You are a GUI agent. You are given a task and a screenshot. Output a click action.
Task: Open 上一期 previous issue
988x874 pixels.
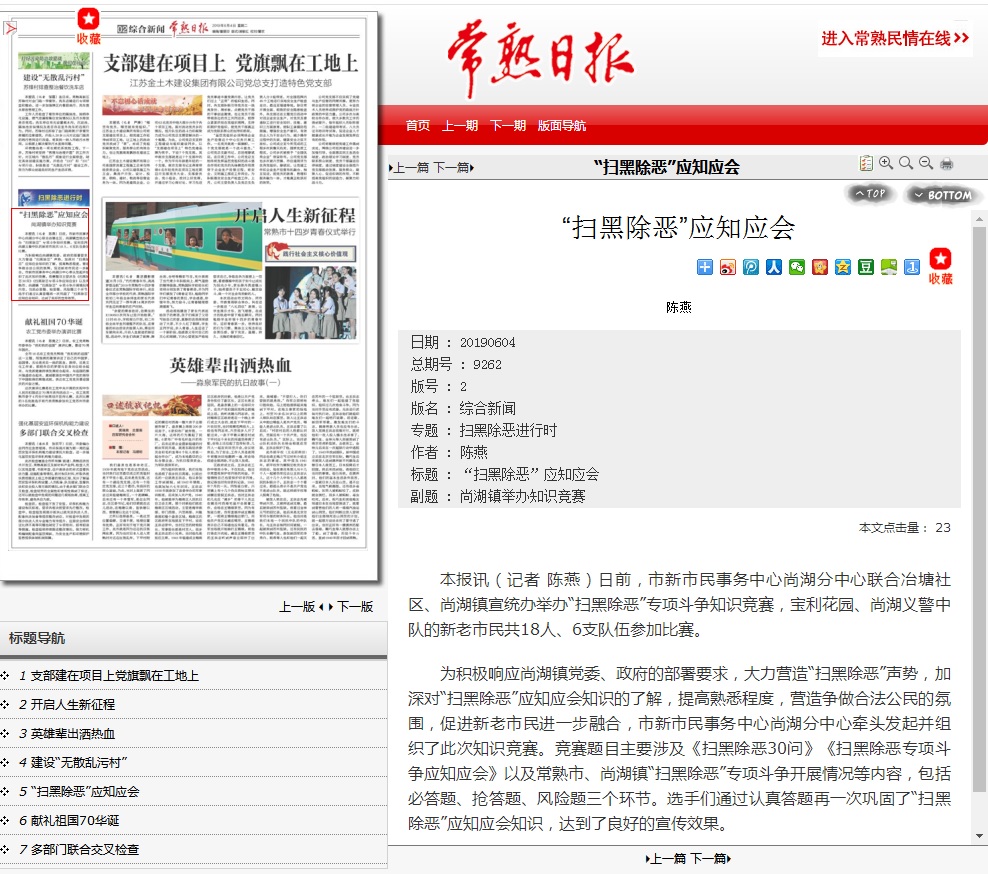point(459,125)
